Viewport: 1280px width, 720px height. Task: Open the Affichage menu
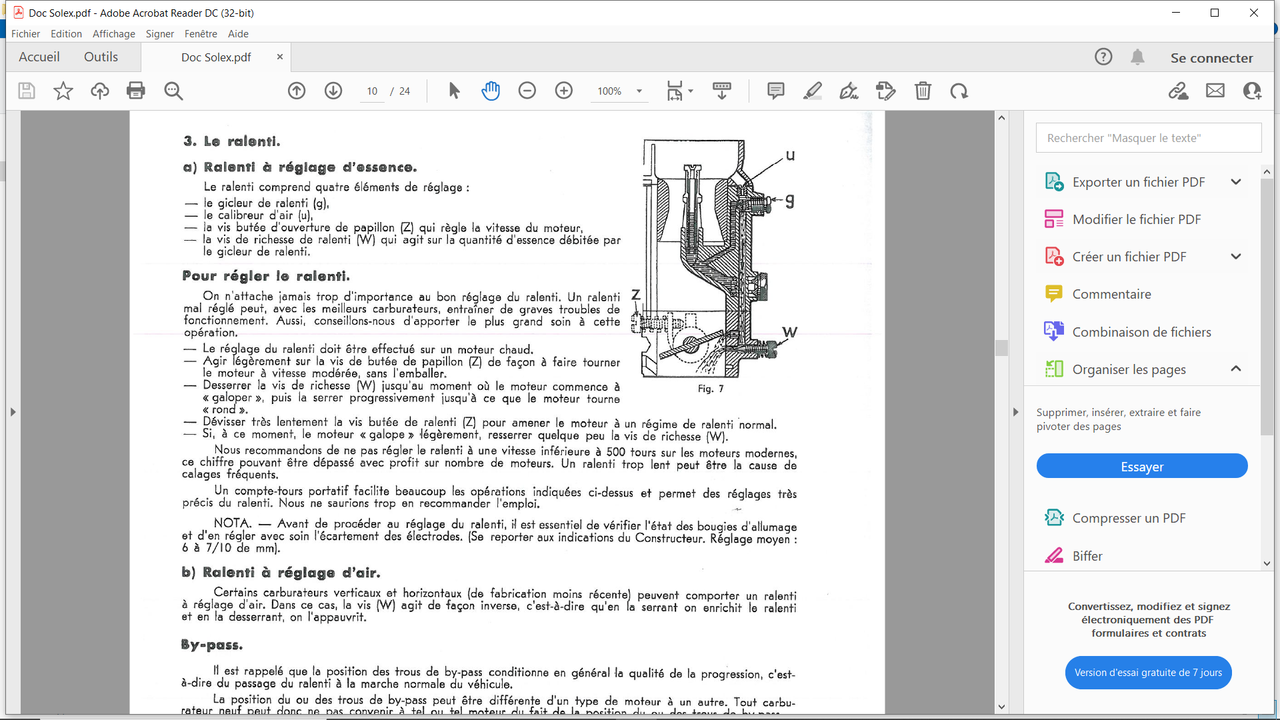114,34
